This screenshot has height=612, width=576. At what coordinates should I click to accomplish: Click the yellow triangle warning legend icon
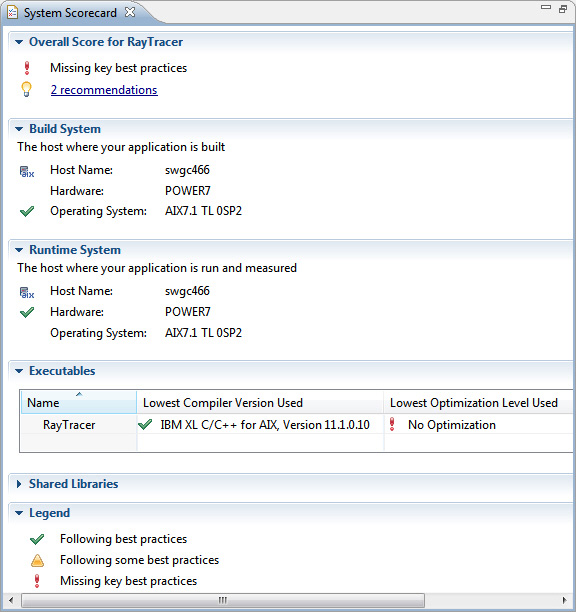coord(37,560)
